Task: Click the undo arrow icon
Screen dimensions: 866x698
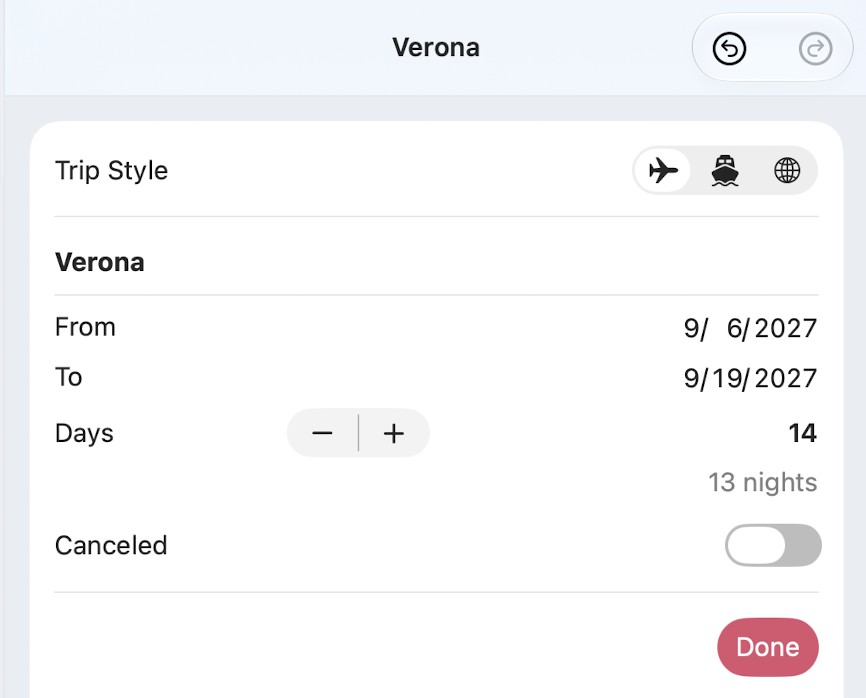Action: click(x=729, y=49)
